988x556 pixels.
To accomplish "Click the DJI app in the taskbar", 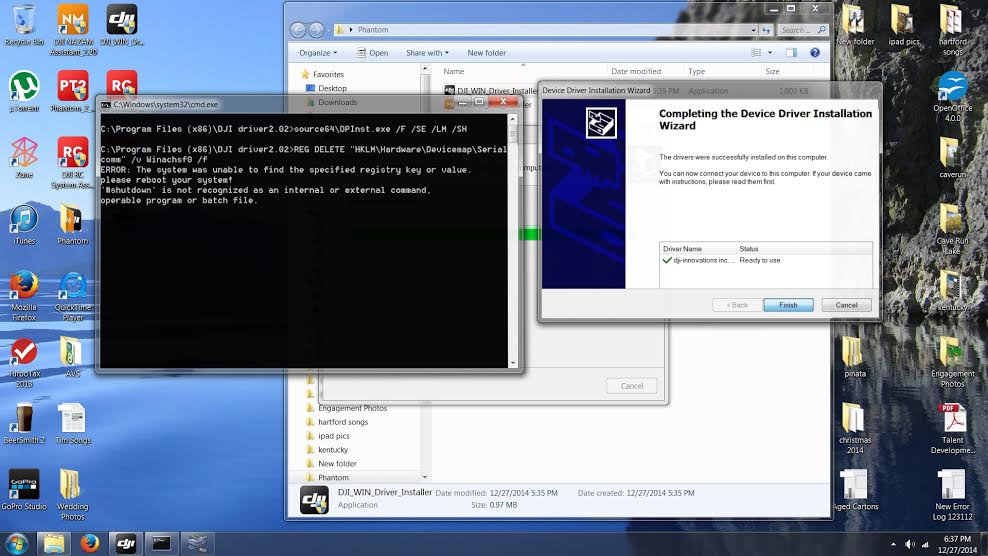I will (126, 543).
